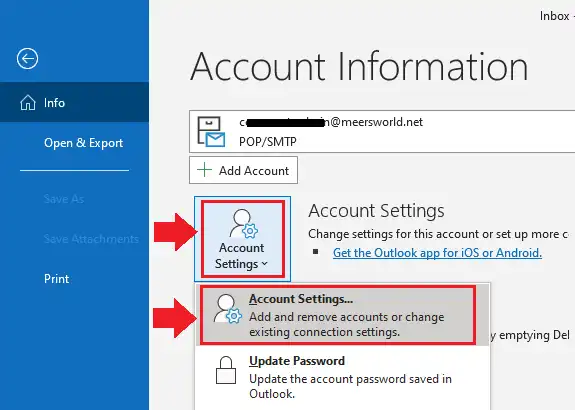Select Save As in the sidebar
This screenshot has width=575, height=410.
[64, 199]
